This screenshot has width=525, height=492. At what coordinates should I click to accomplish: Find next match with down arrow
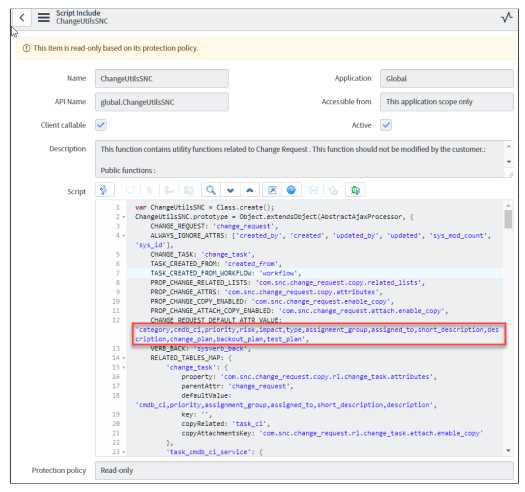[x=230, y=191]
